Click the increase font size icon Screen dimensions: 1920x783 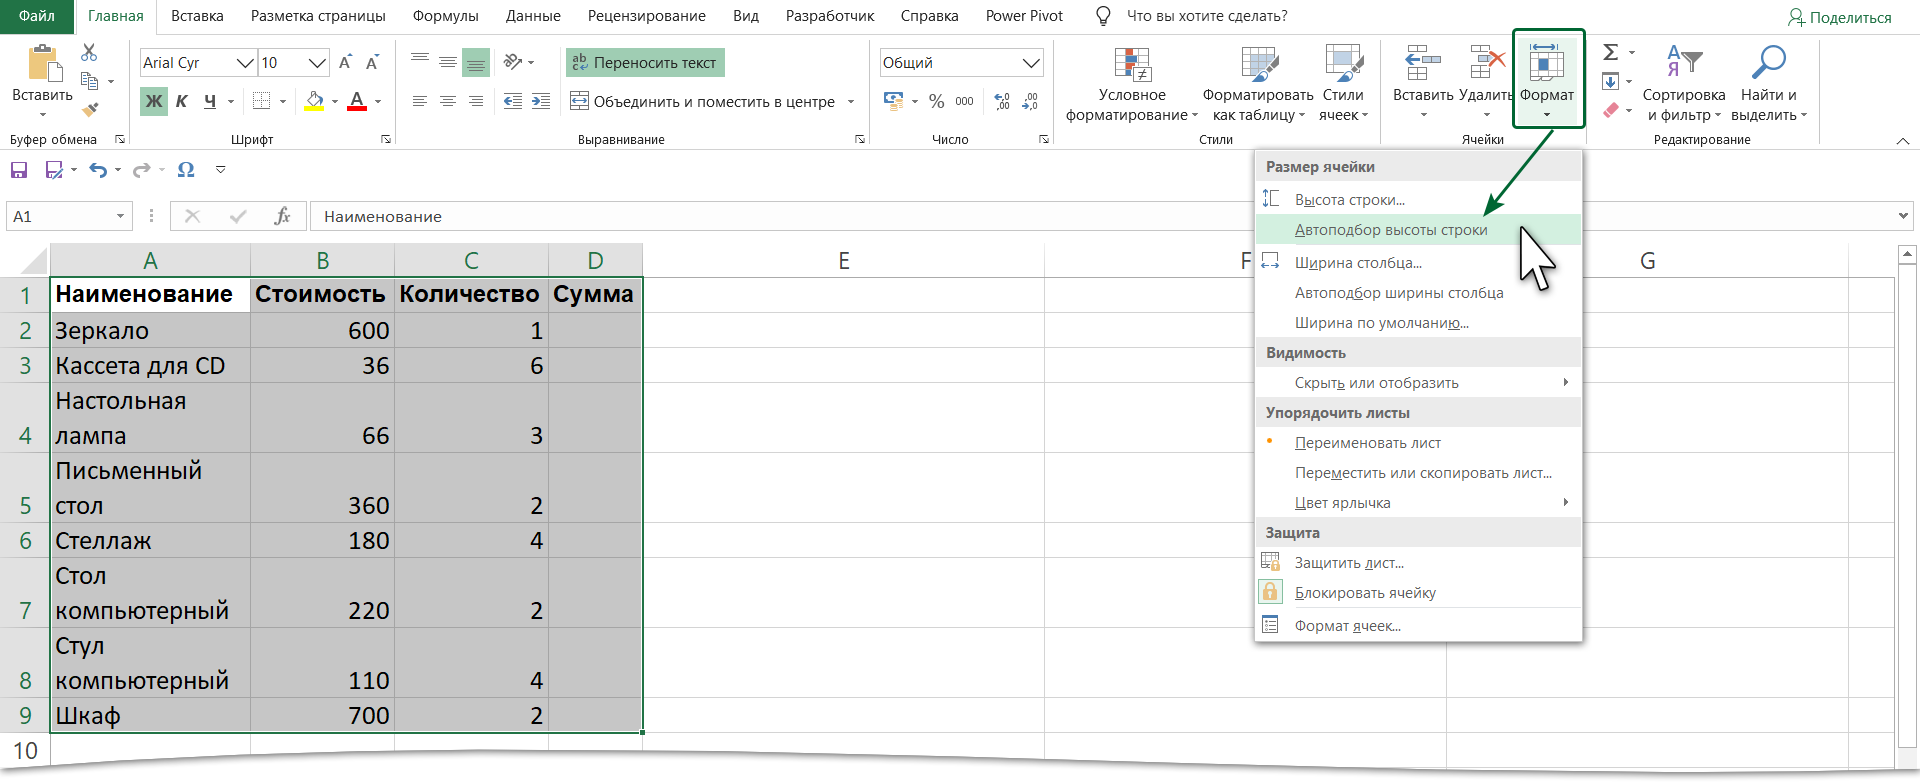345,62
